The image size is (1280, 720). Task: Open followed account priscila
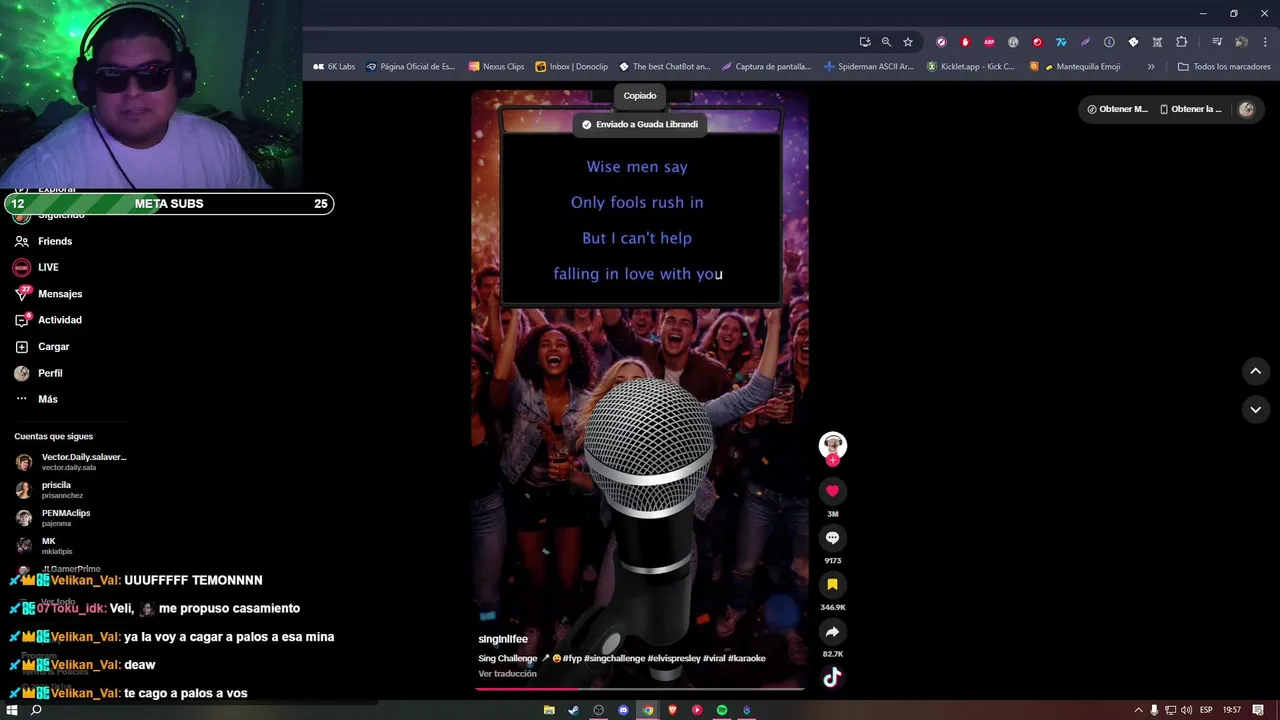[50, 490]
